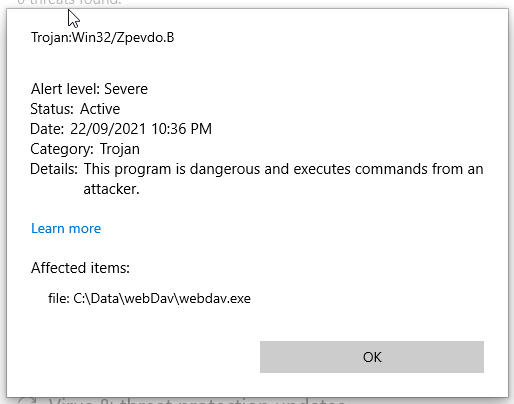Select the C:\Data\webDav\webdav.exe file path
This screenshot has height=404, width=514.
coord(162,298)
